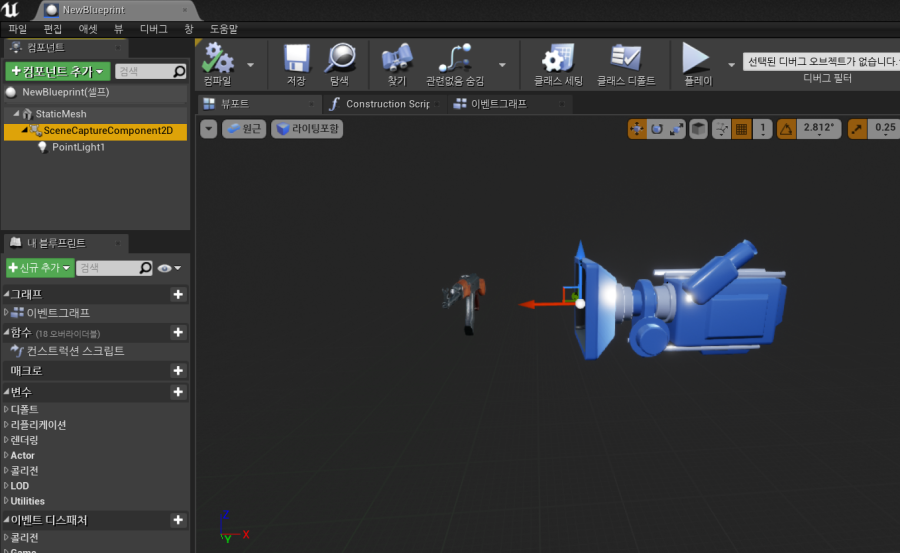The height and width of the screenshot is (553, 900).
Task: Click the +컴포넌트 추가 button
Action: pos(57,71)
